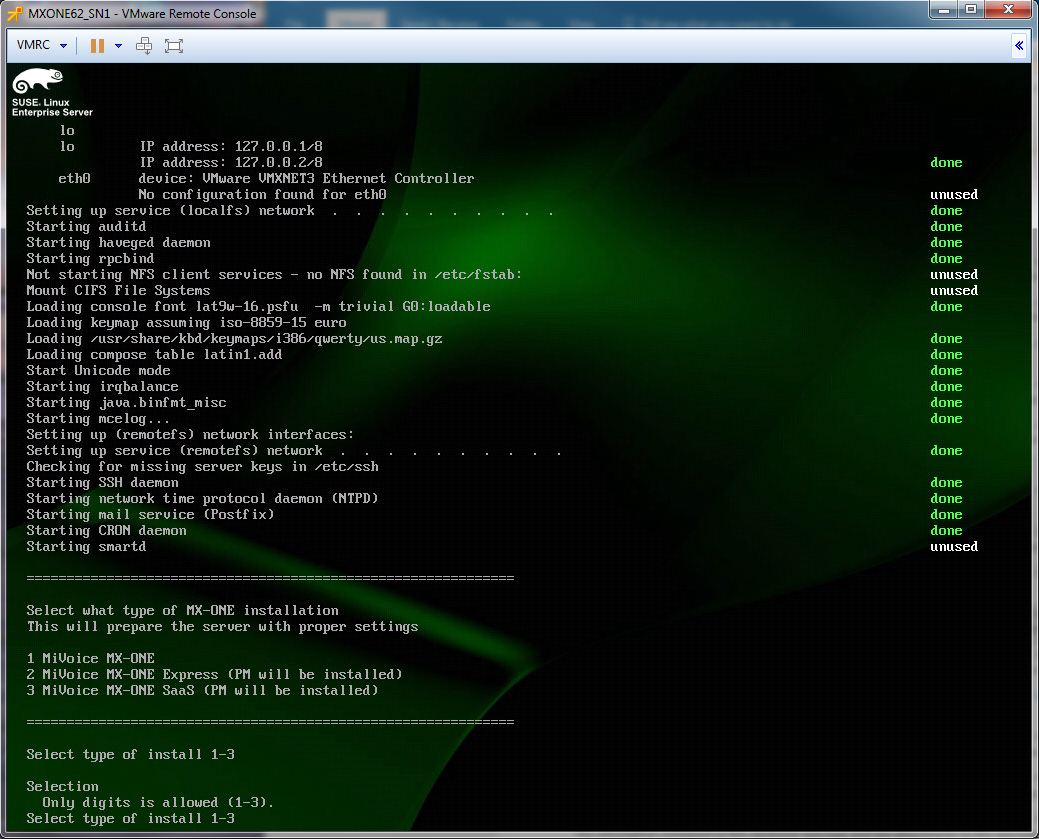
Task: Click the SUSE Linux Enterprise Server logo
Action: pos(52,93)
